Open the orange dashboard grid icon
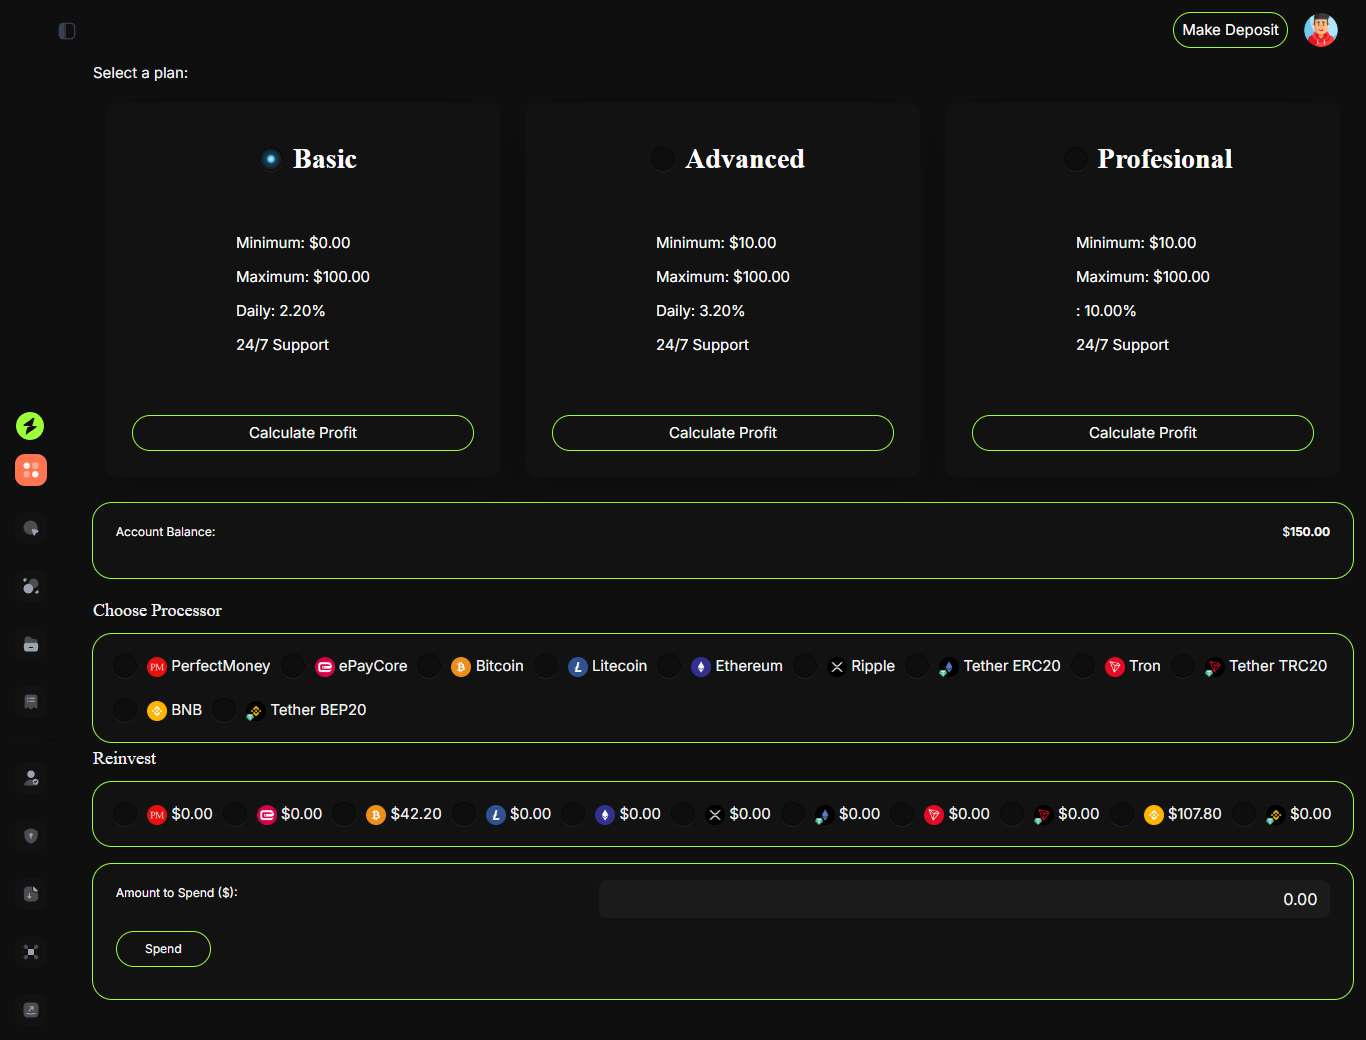This screenshot has width=1366, height=1040. click(x=31, y=470)
